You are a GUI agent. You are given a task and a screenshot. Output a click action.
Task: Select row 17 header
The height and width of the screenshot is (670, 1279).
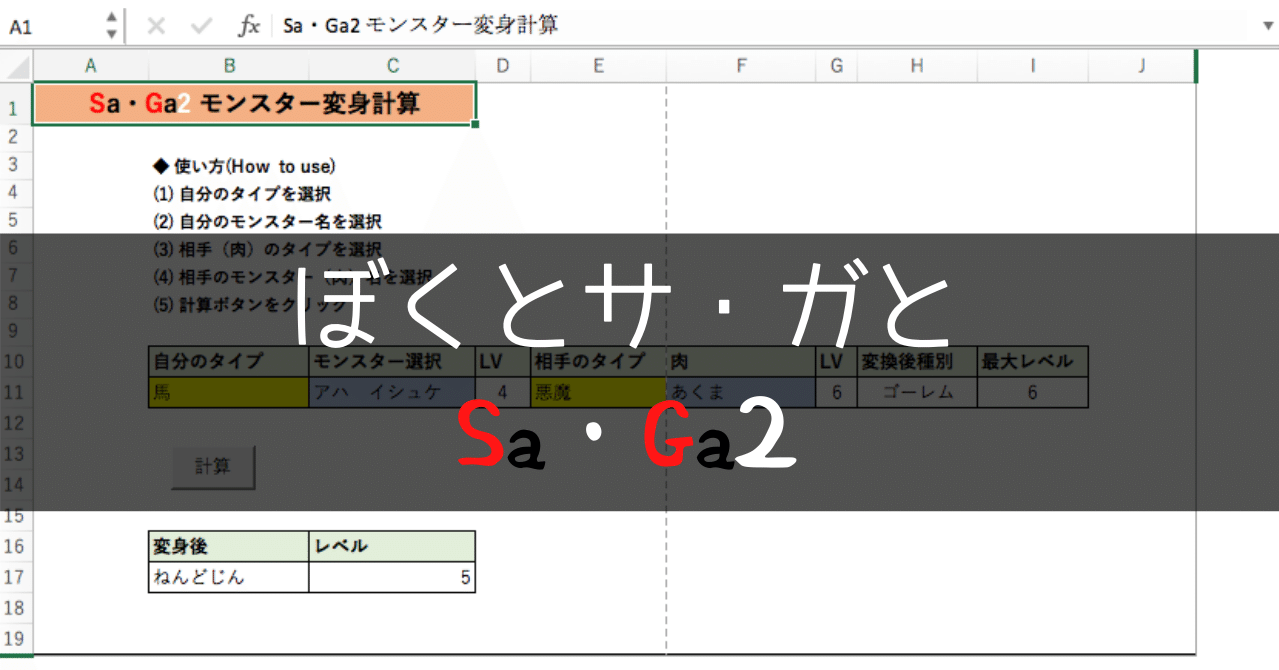pyautogui.click(x=14, y=577)
